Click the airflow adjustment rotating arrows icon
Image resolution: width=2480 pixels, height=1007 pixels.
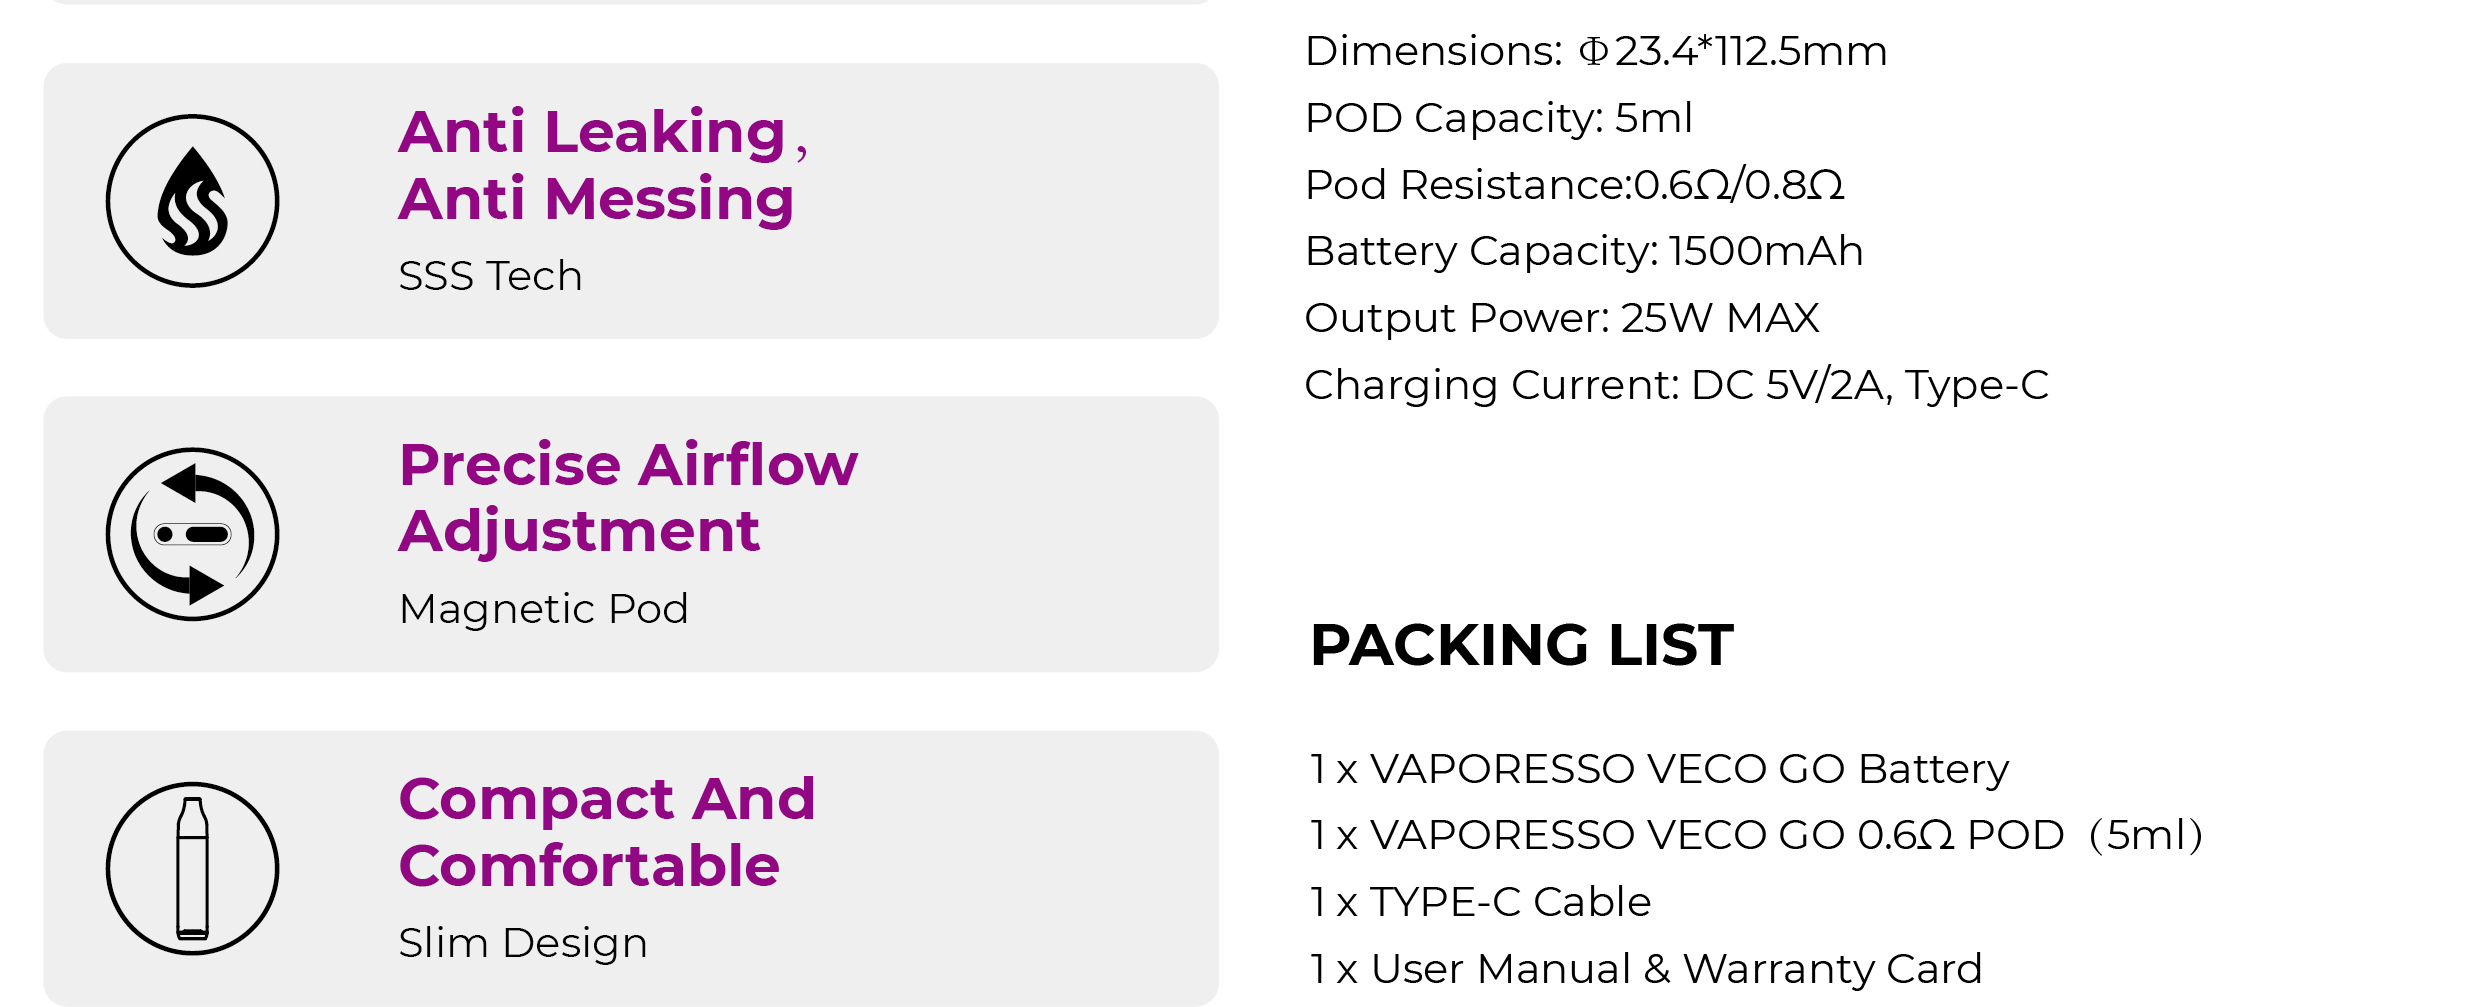(x=192, y=534)
